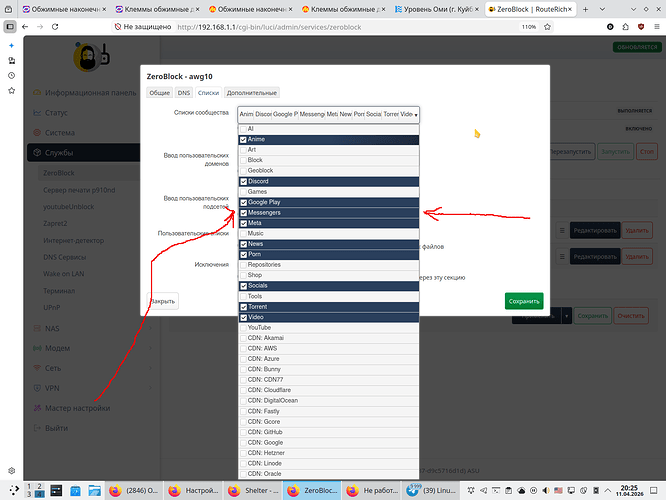Viewport: 666px width, 500px height.
Task: Switch to the Дополнительные tab
Action: pyautogui.click(x=251, y=93)
